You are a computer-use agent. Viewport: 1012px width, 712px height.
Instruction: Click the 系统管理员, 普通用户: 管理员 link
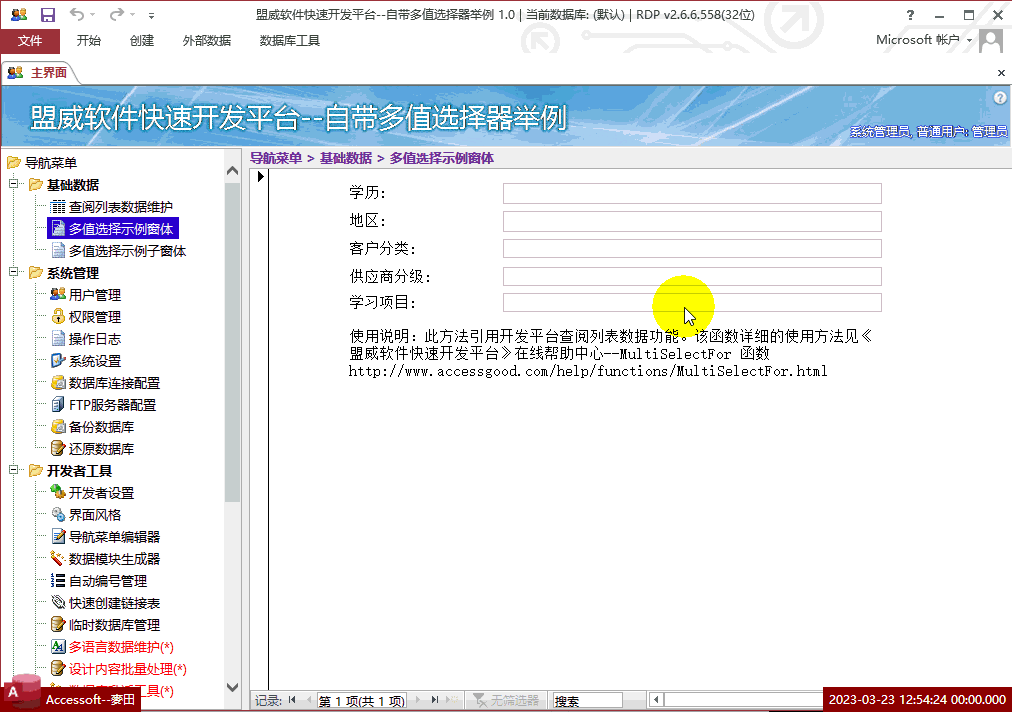pyautogui.click(x=928, y=132)
